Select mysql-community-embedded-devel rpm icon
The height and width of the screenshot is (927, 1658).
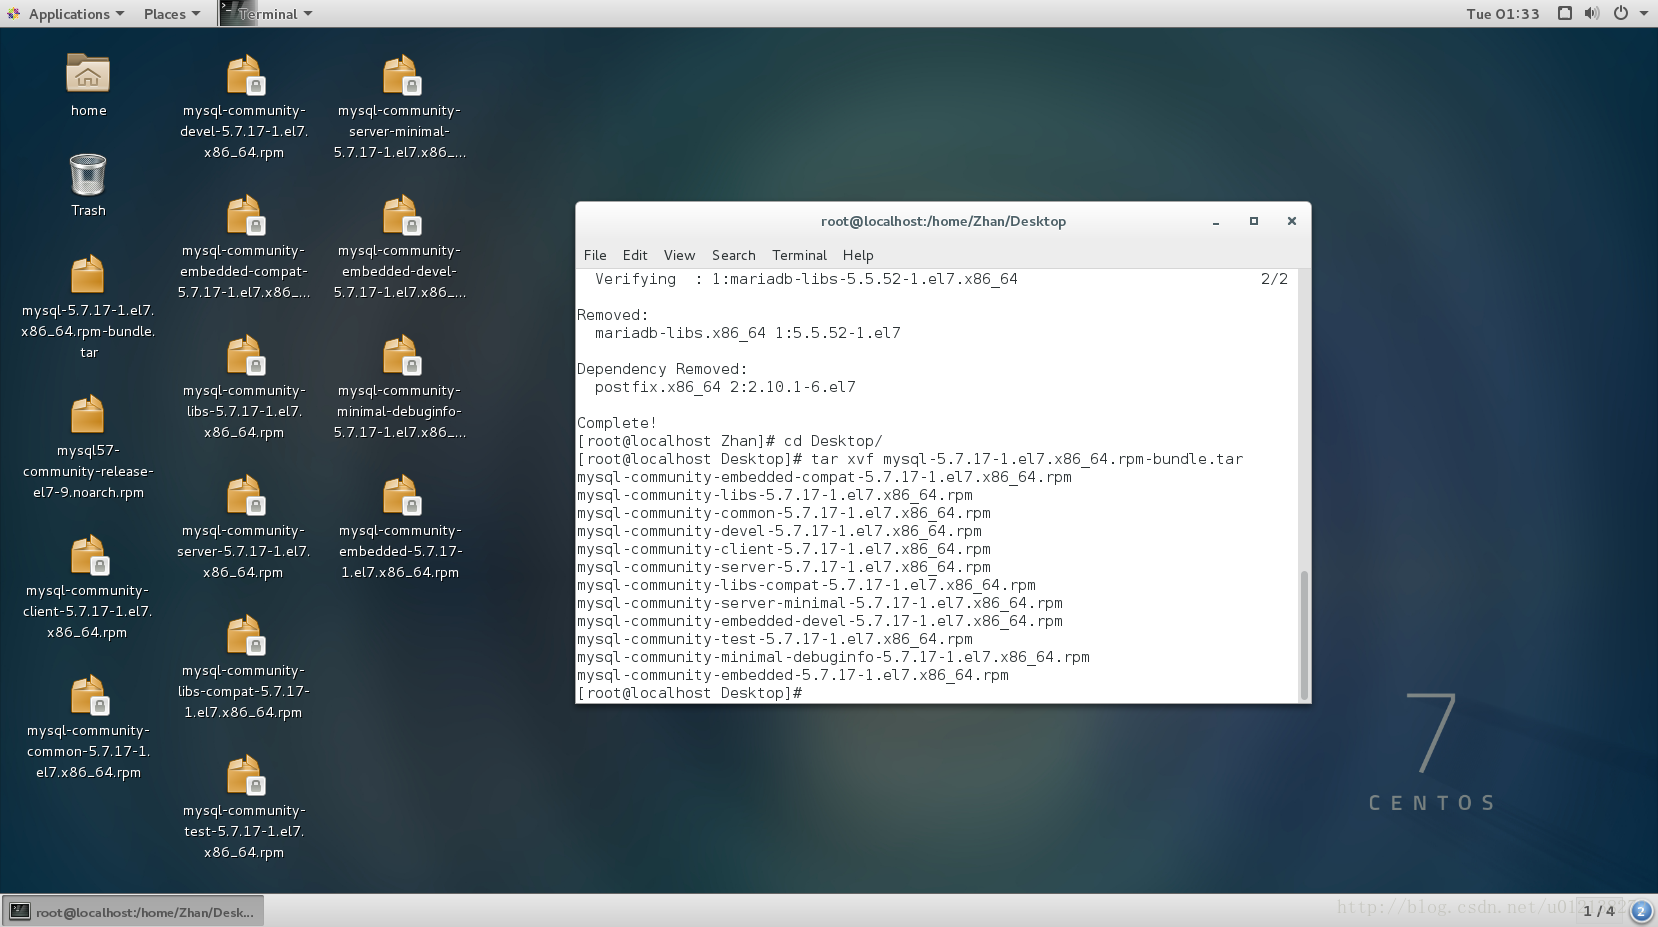point(400,215)
